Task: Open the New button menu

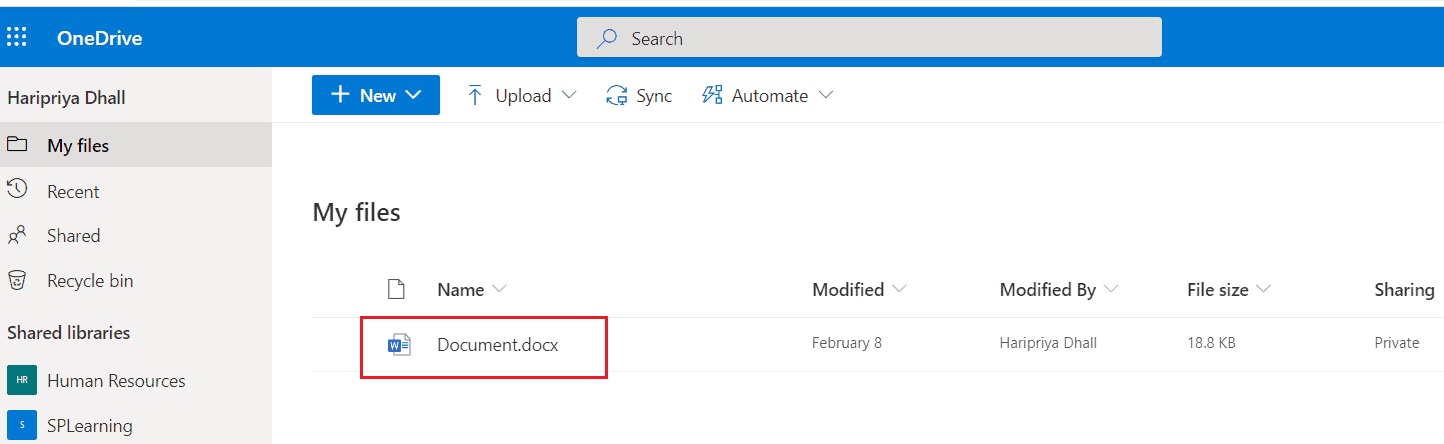Action: (376, 95)
